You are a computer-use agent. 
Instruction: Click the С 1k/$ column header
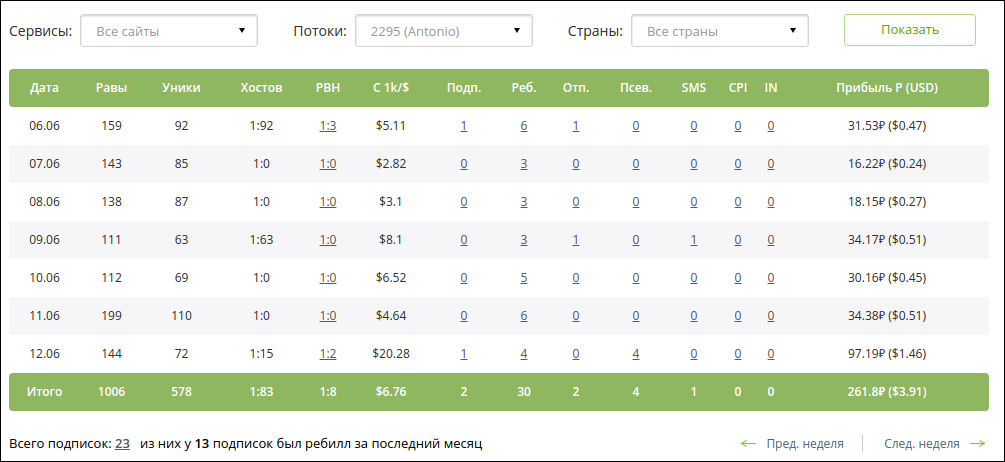pos(390,88)
